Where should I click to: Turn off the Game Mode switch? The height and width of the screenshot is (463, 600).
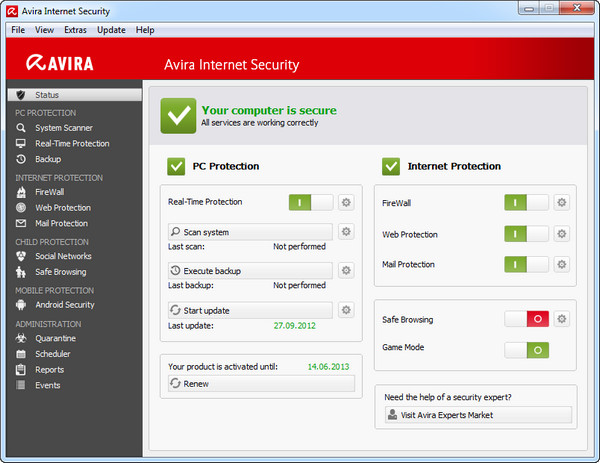coord(526,350)
